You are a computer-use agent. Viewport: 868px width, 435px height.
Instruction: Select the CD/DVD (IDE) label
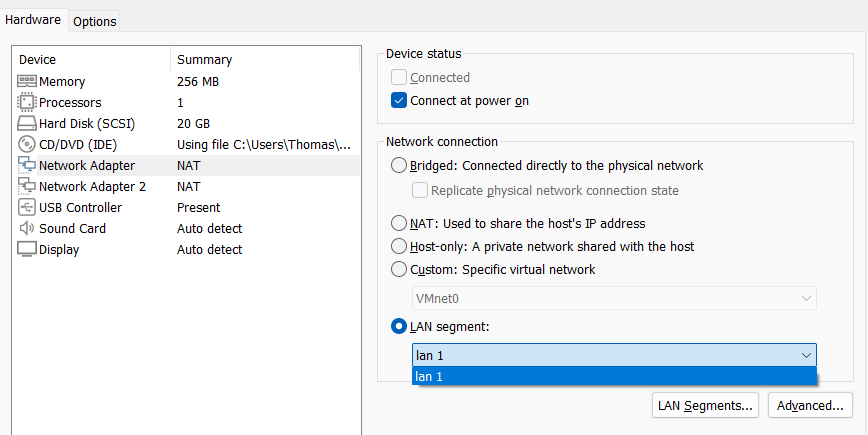coord(78,145)
